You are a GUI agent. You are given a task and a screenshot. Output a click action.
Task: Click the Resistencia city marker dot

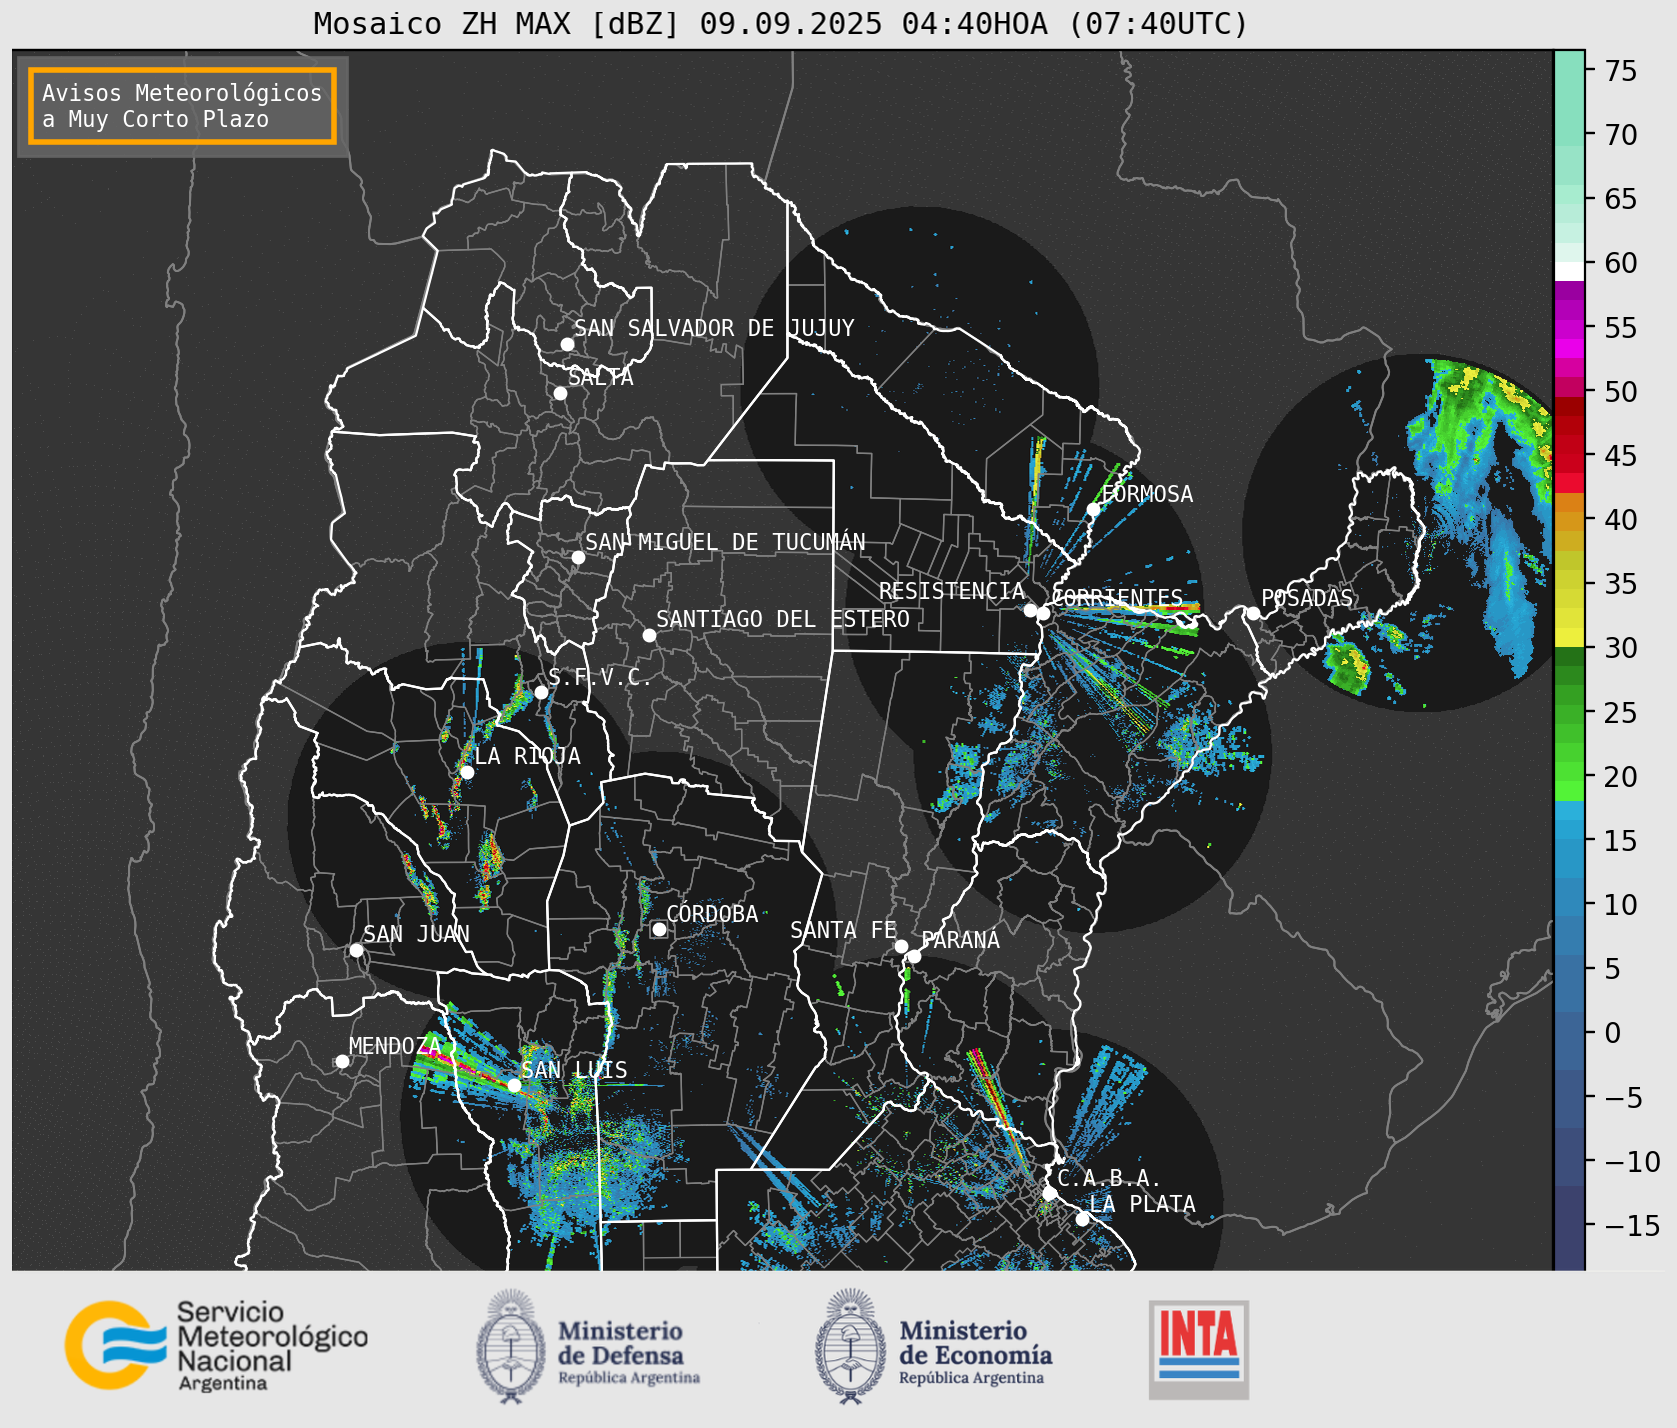coord(1030,610)
